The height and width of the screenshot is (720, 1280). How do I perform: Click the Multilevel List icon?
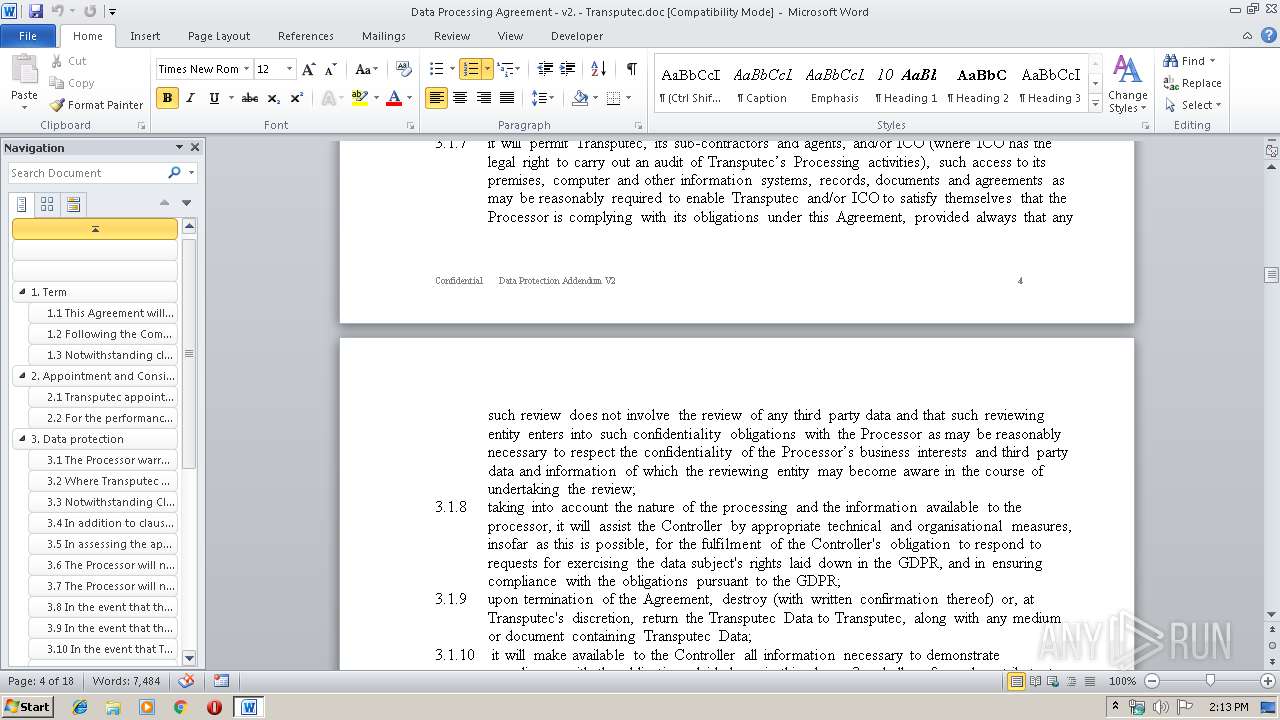pyautogui.click(x=504, y=69)
